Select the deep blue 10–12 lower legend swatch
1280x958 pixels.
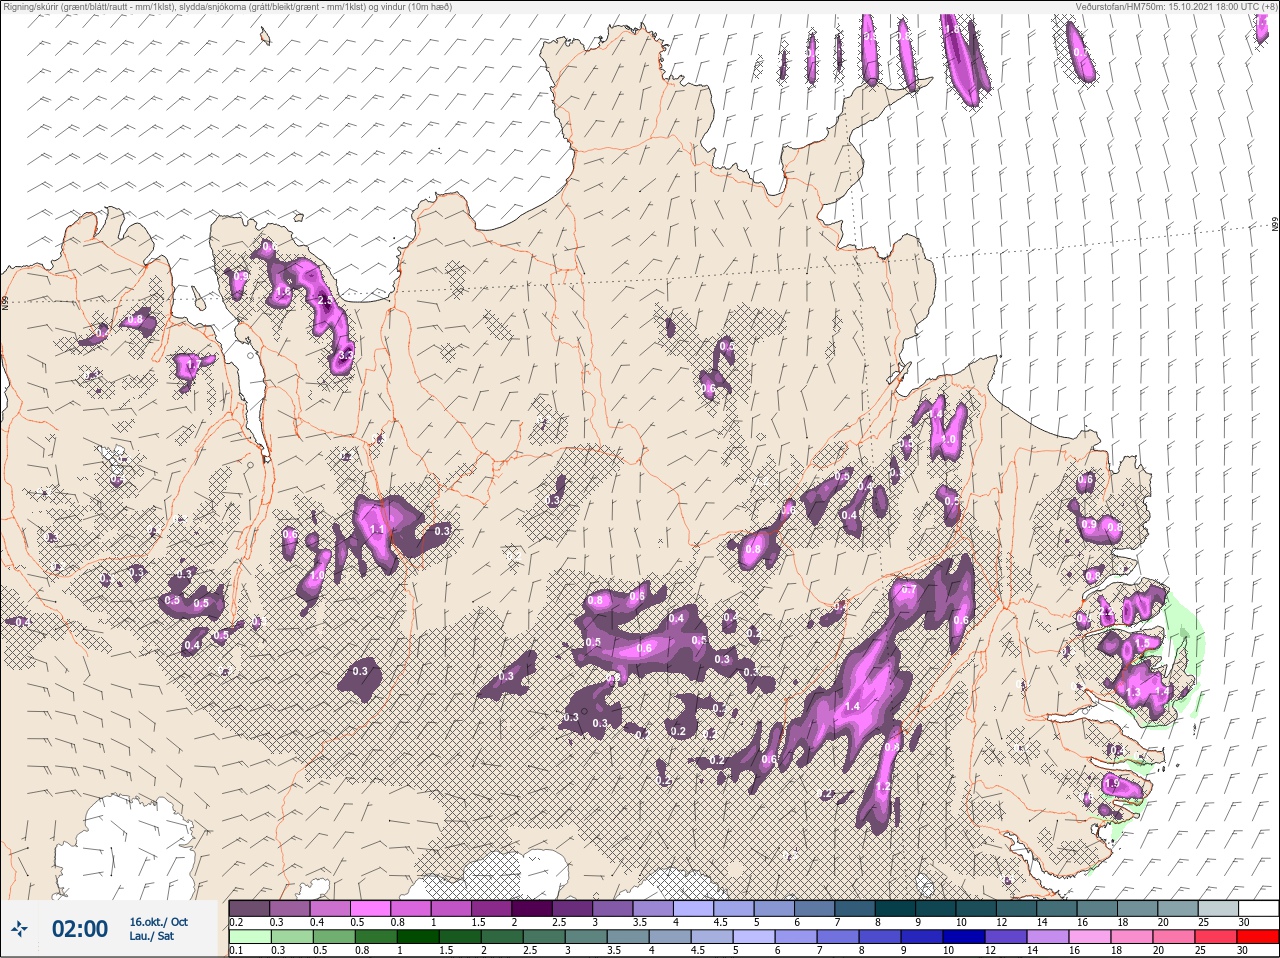[x=964, y=937]
